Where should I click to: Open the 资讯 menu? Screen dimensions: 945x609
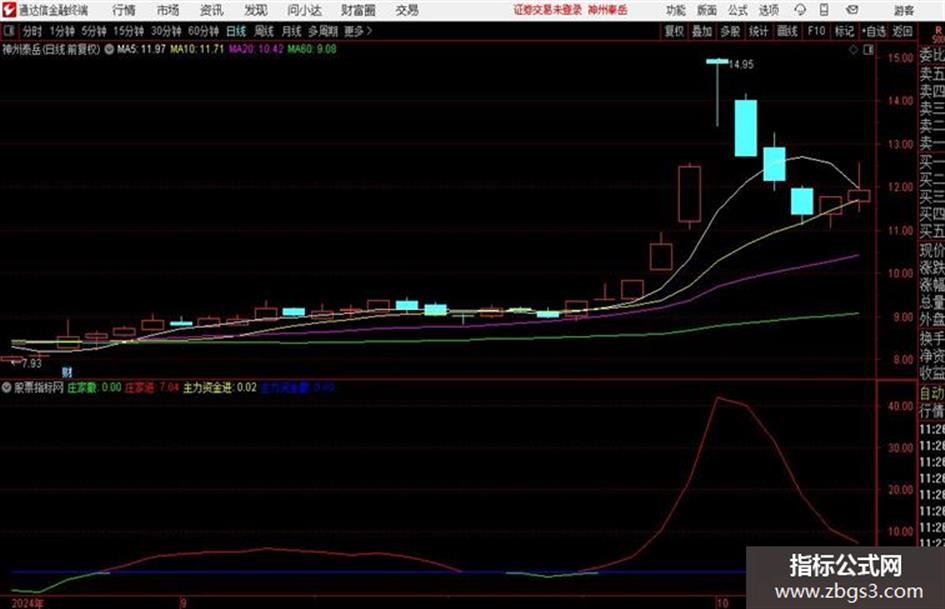coord(211,10)
